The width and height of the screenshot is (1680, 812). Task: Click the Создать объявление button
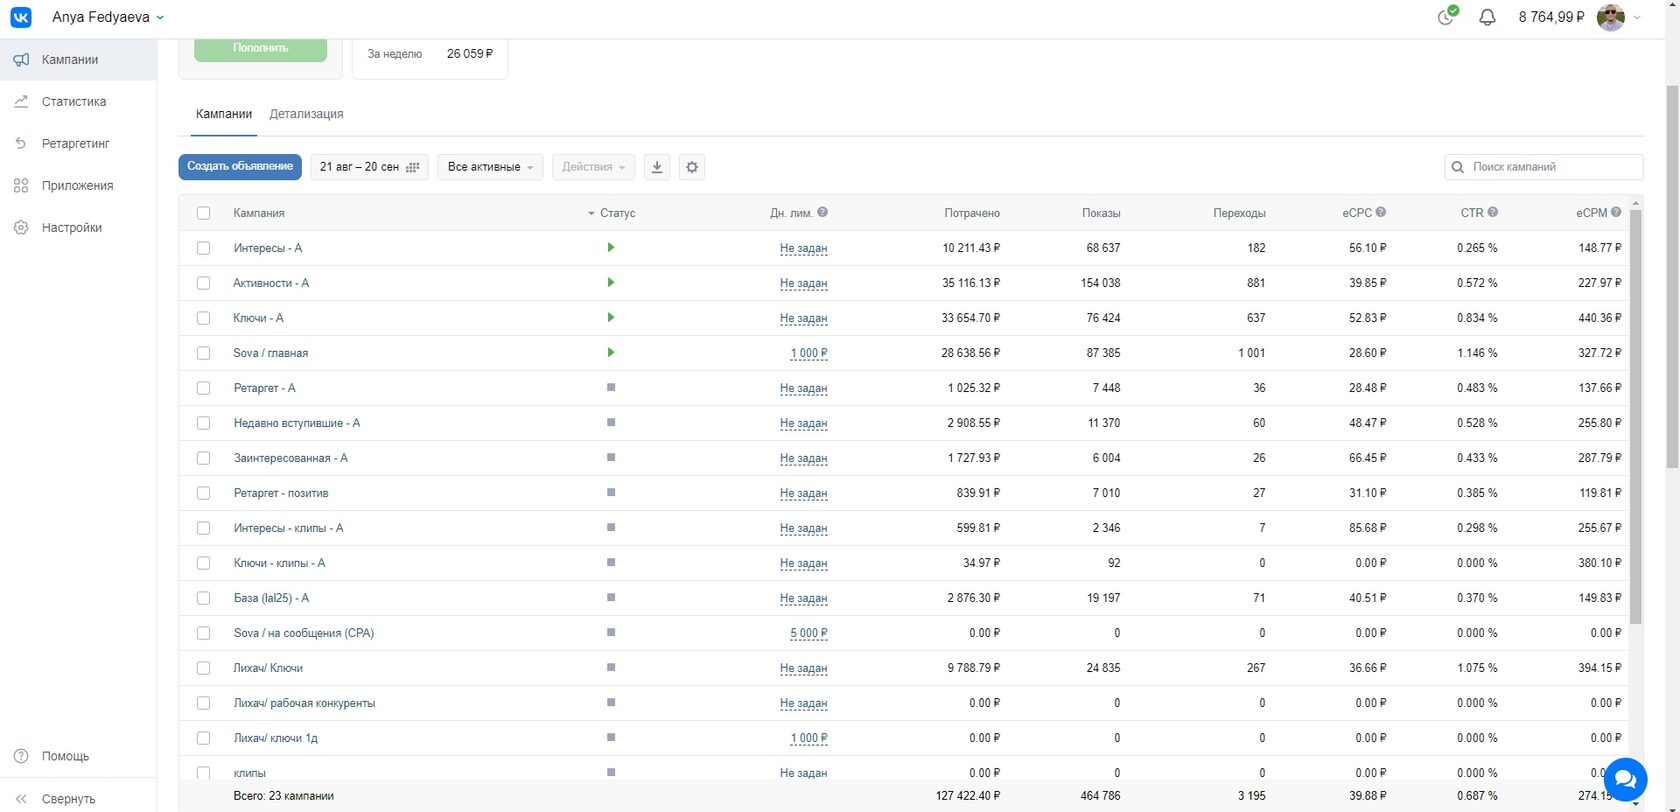point(240,166)
